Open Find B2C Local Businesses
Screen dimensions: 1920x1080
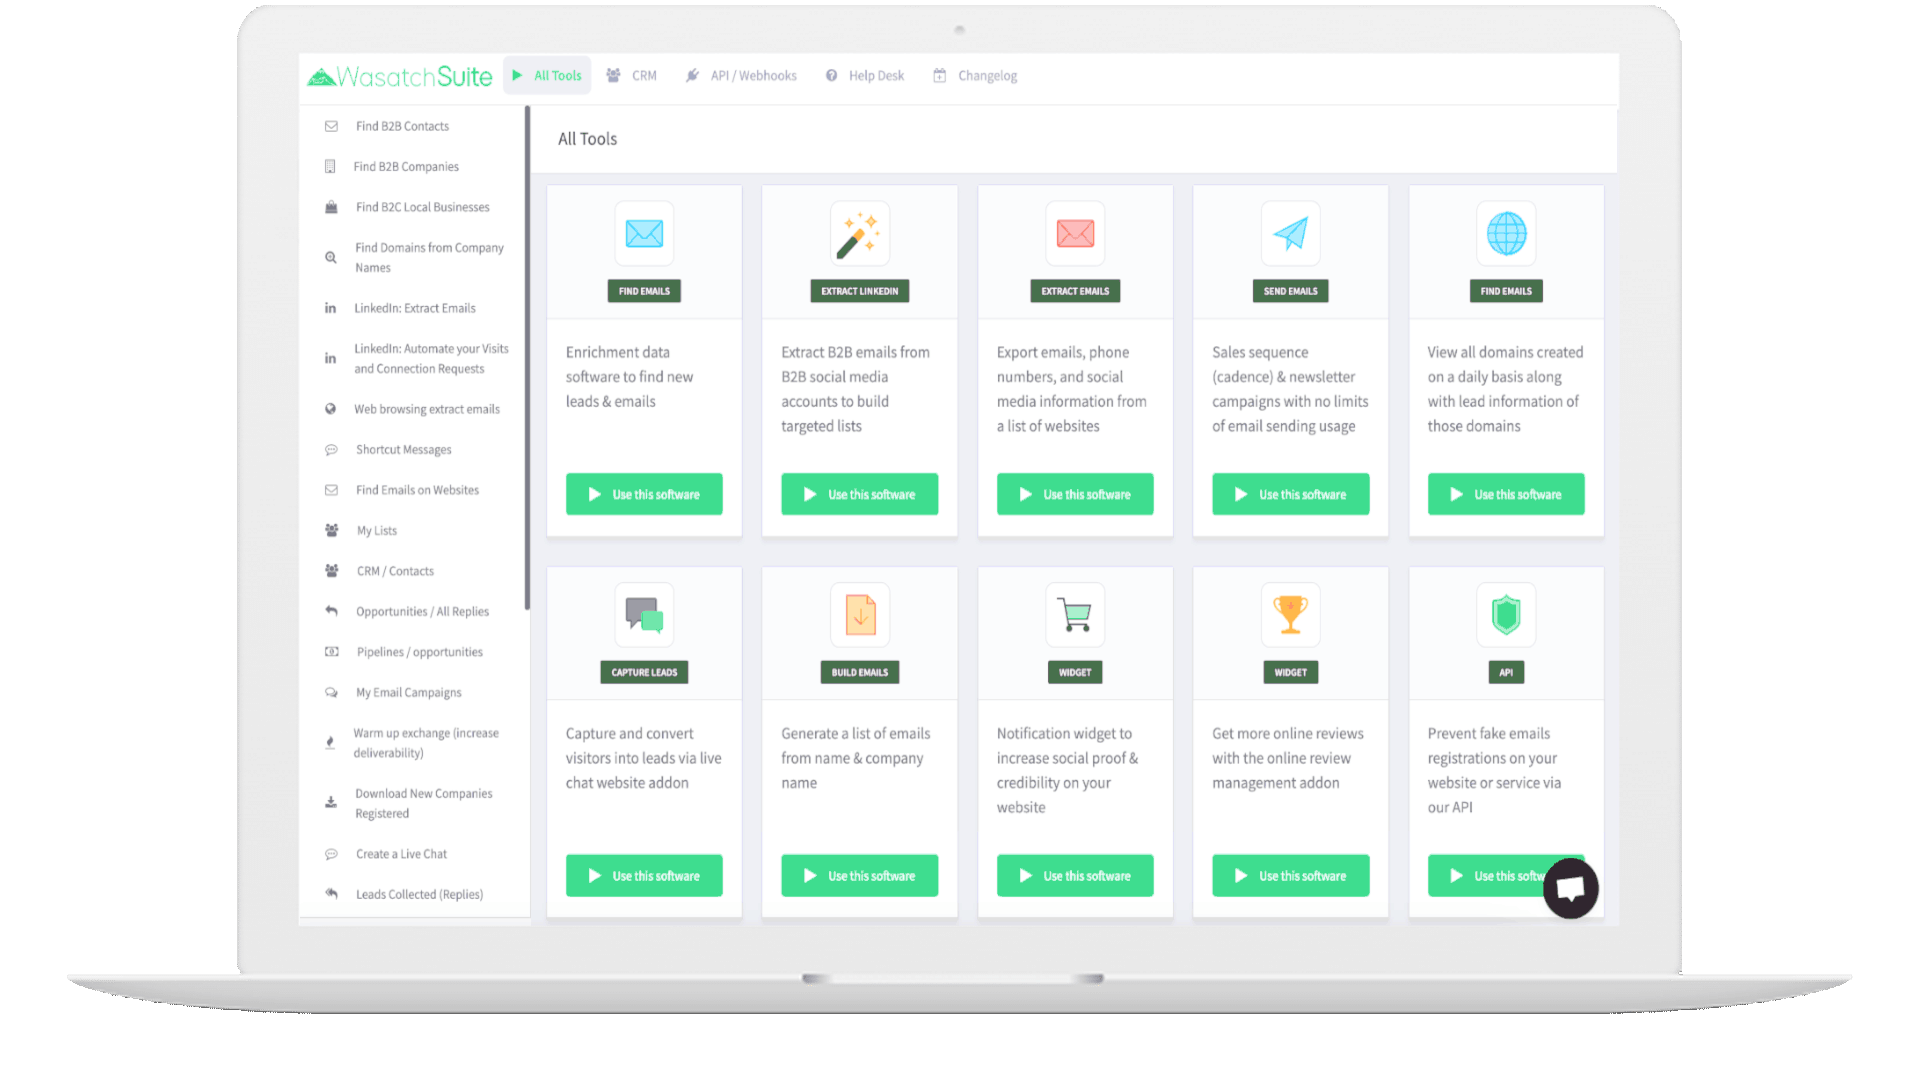pos(423,207)
